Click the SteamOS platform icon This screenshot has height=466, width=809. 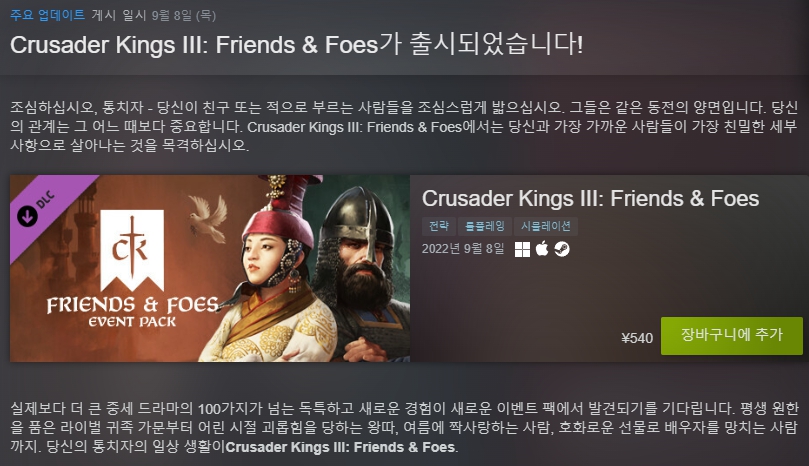point(561,249)
